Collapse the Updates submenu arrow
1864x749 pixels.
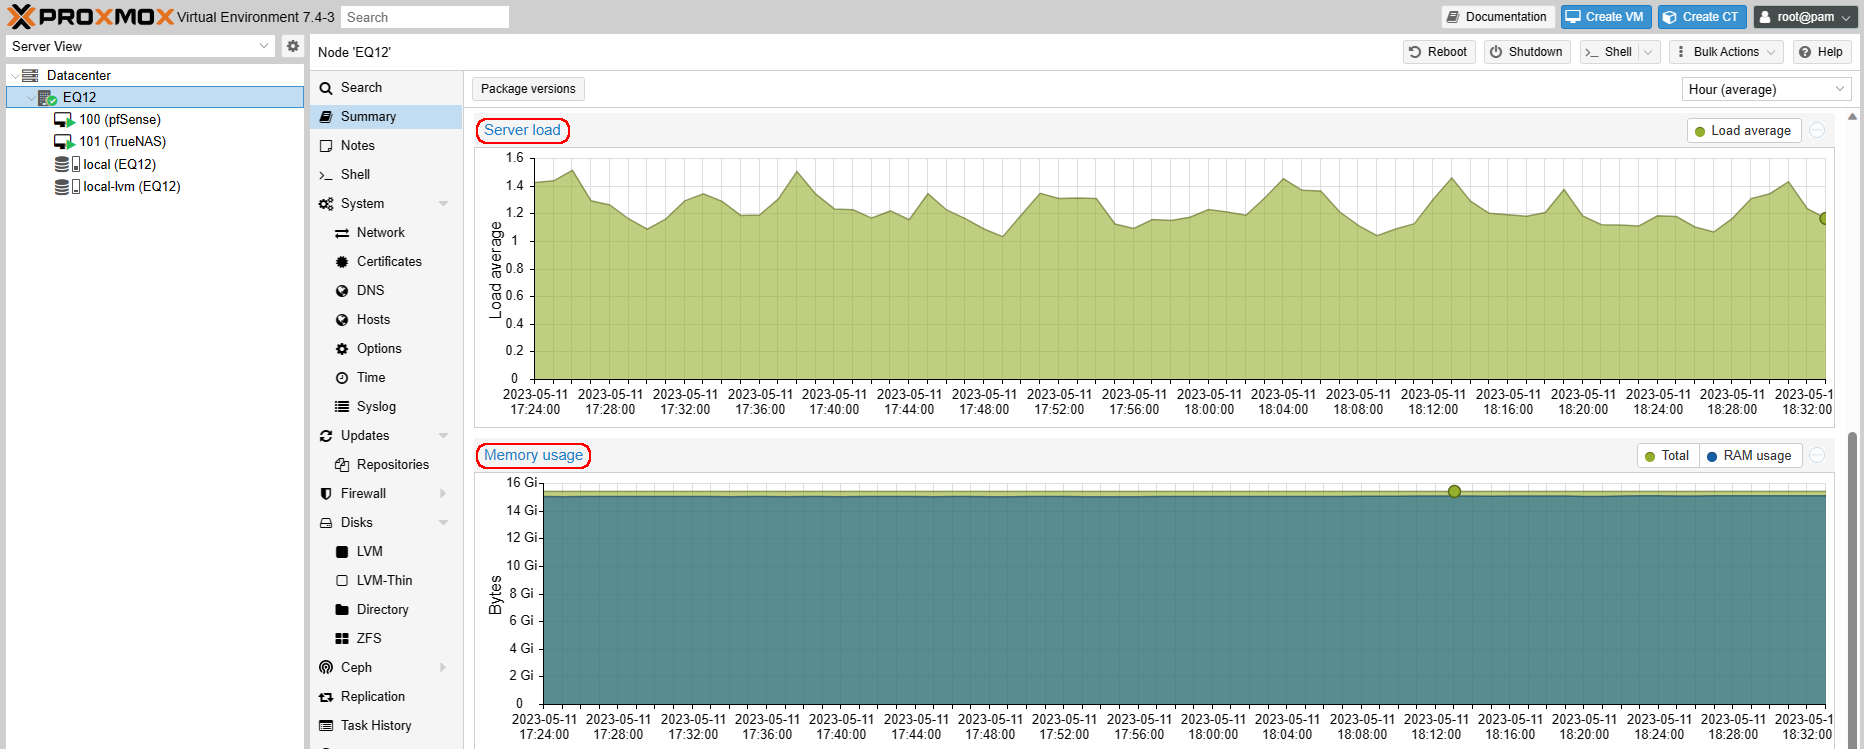pyautogui.click(x=443, y=436)
